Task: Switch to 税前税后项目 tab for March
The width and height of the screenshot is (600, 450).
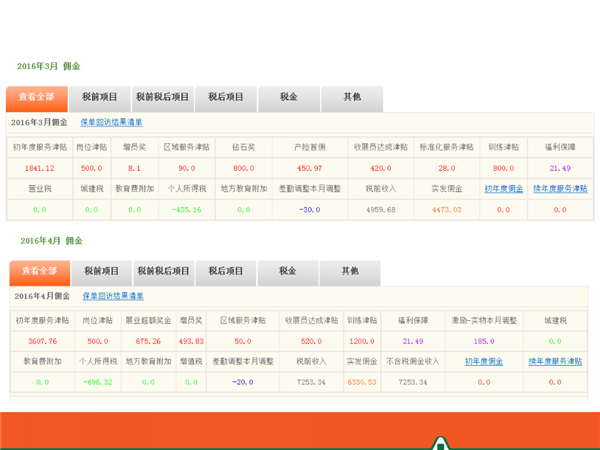Action: [162, 97]
